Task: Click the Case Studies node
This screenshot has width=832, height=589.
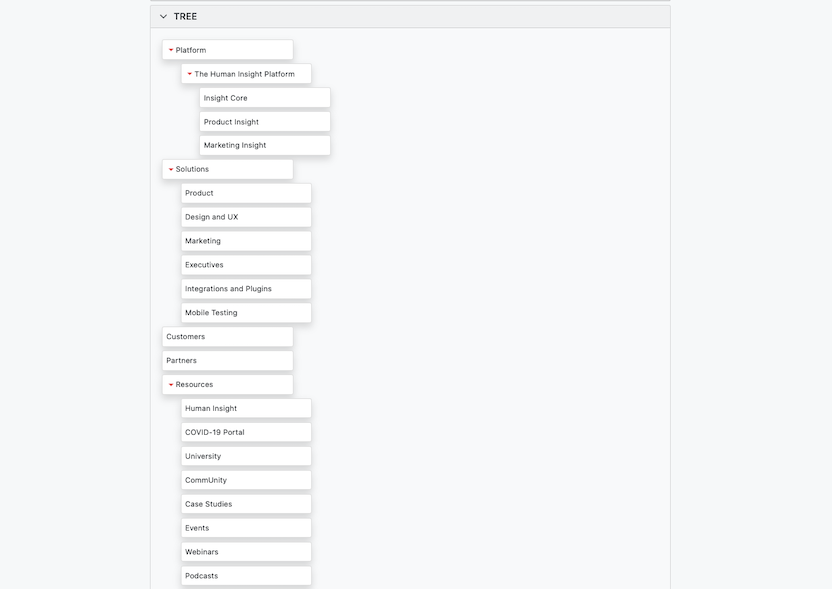Action: click(x=245, y=504)
